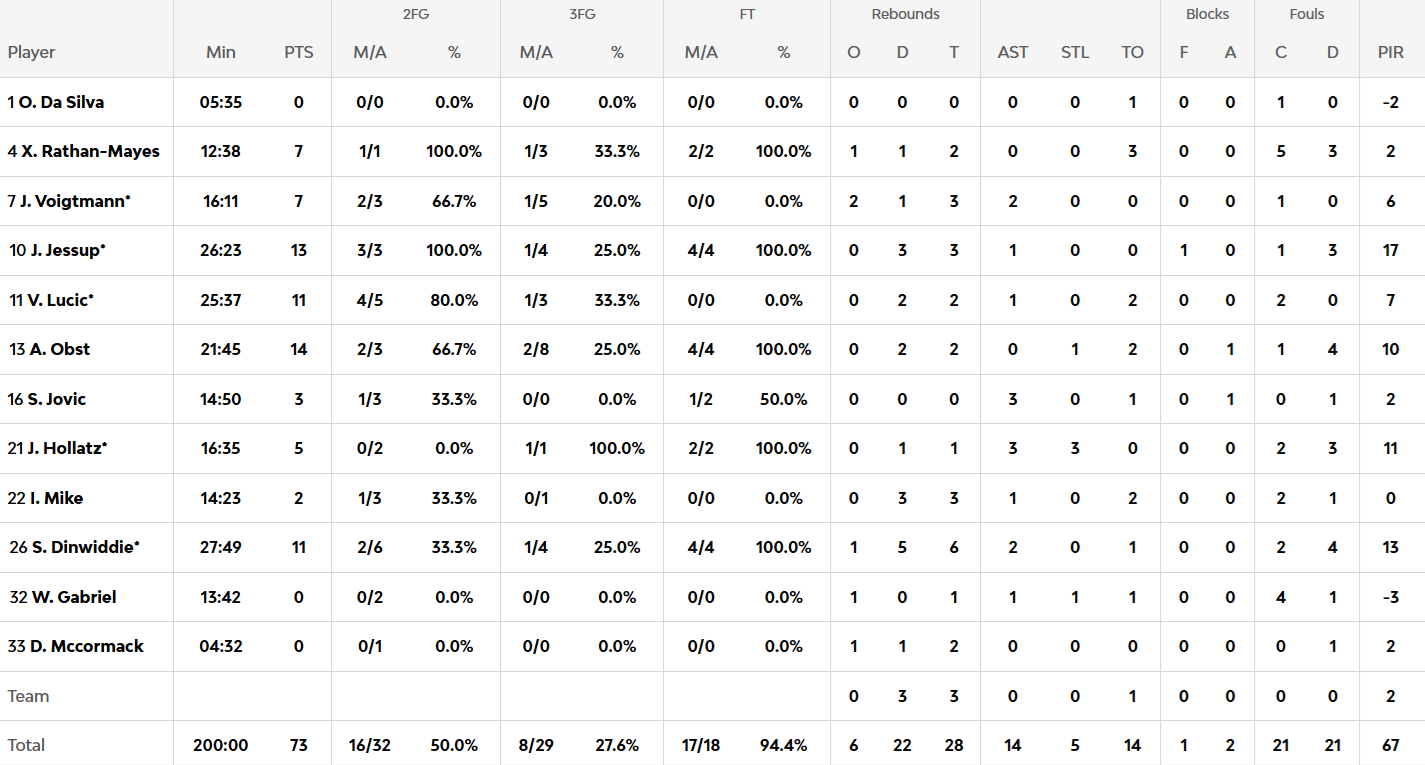
Task: Sort by the STL column header
Action: pos(1075,52)
